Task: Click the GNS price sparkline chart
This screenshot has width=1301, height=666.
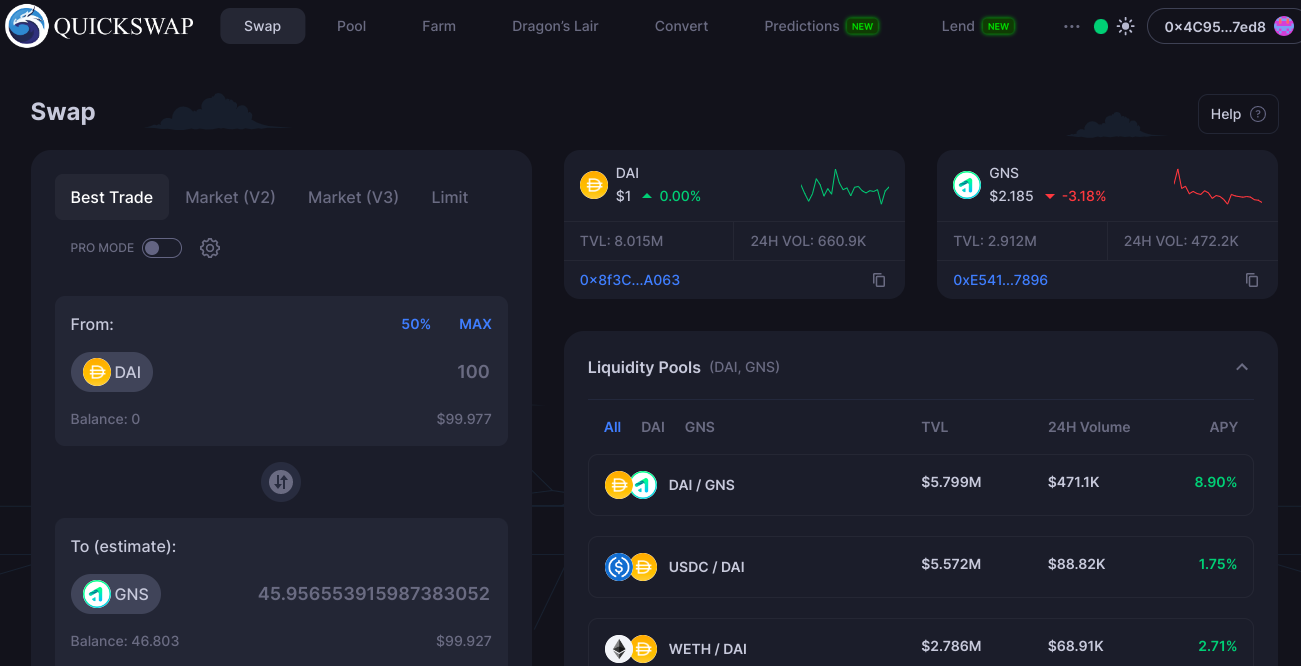Action: click(1217, 186)
